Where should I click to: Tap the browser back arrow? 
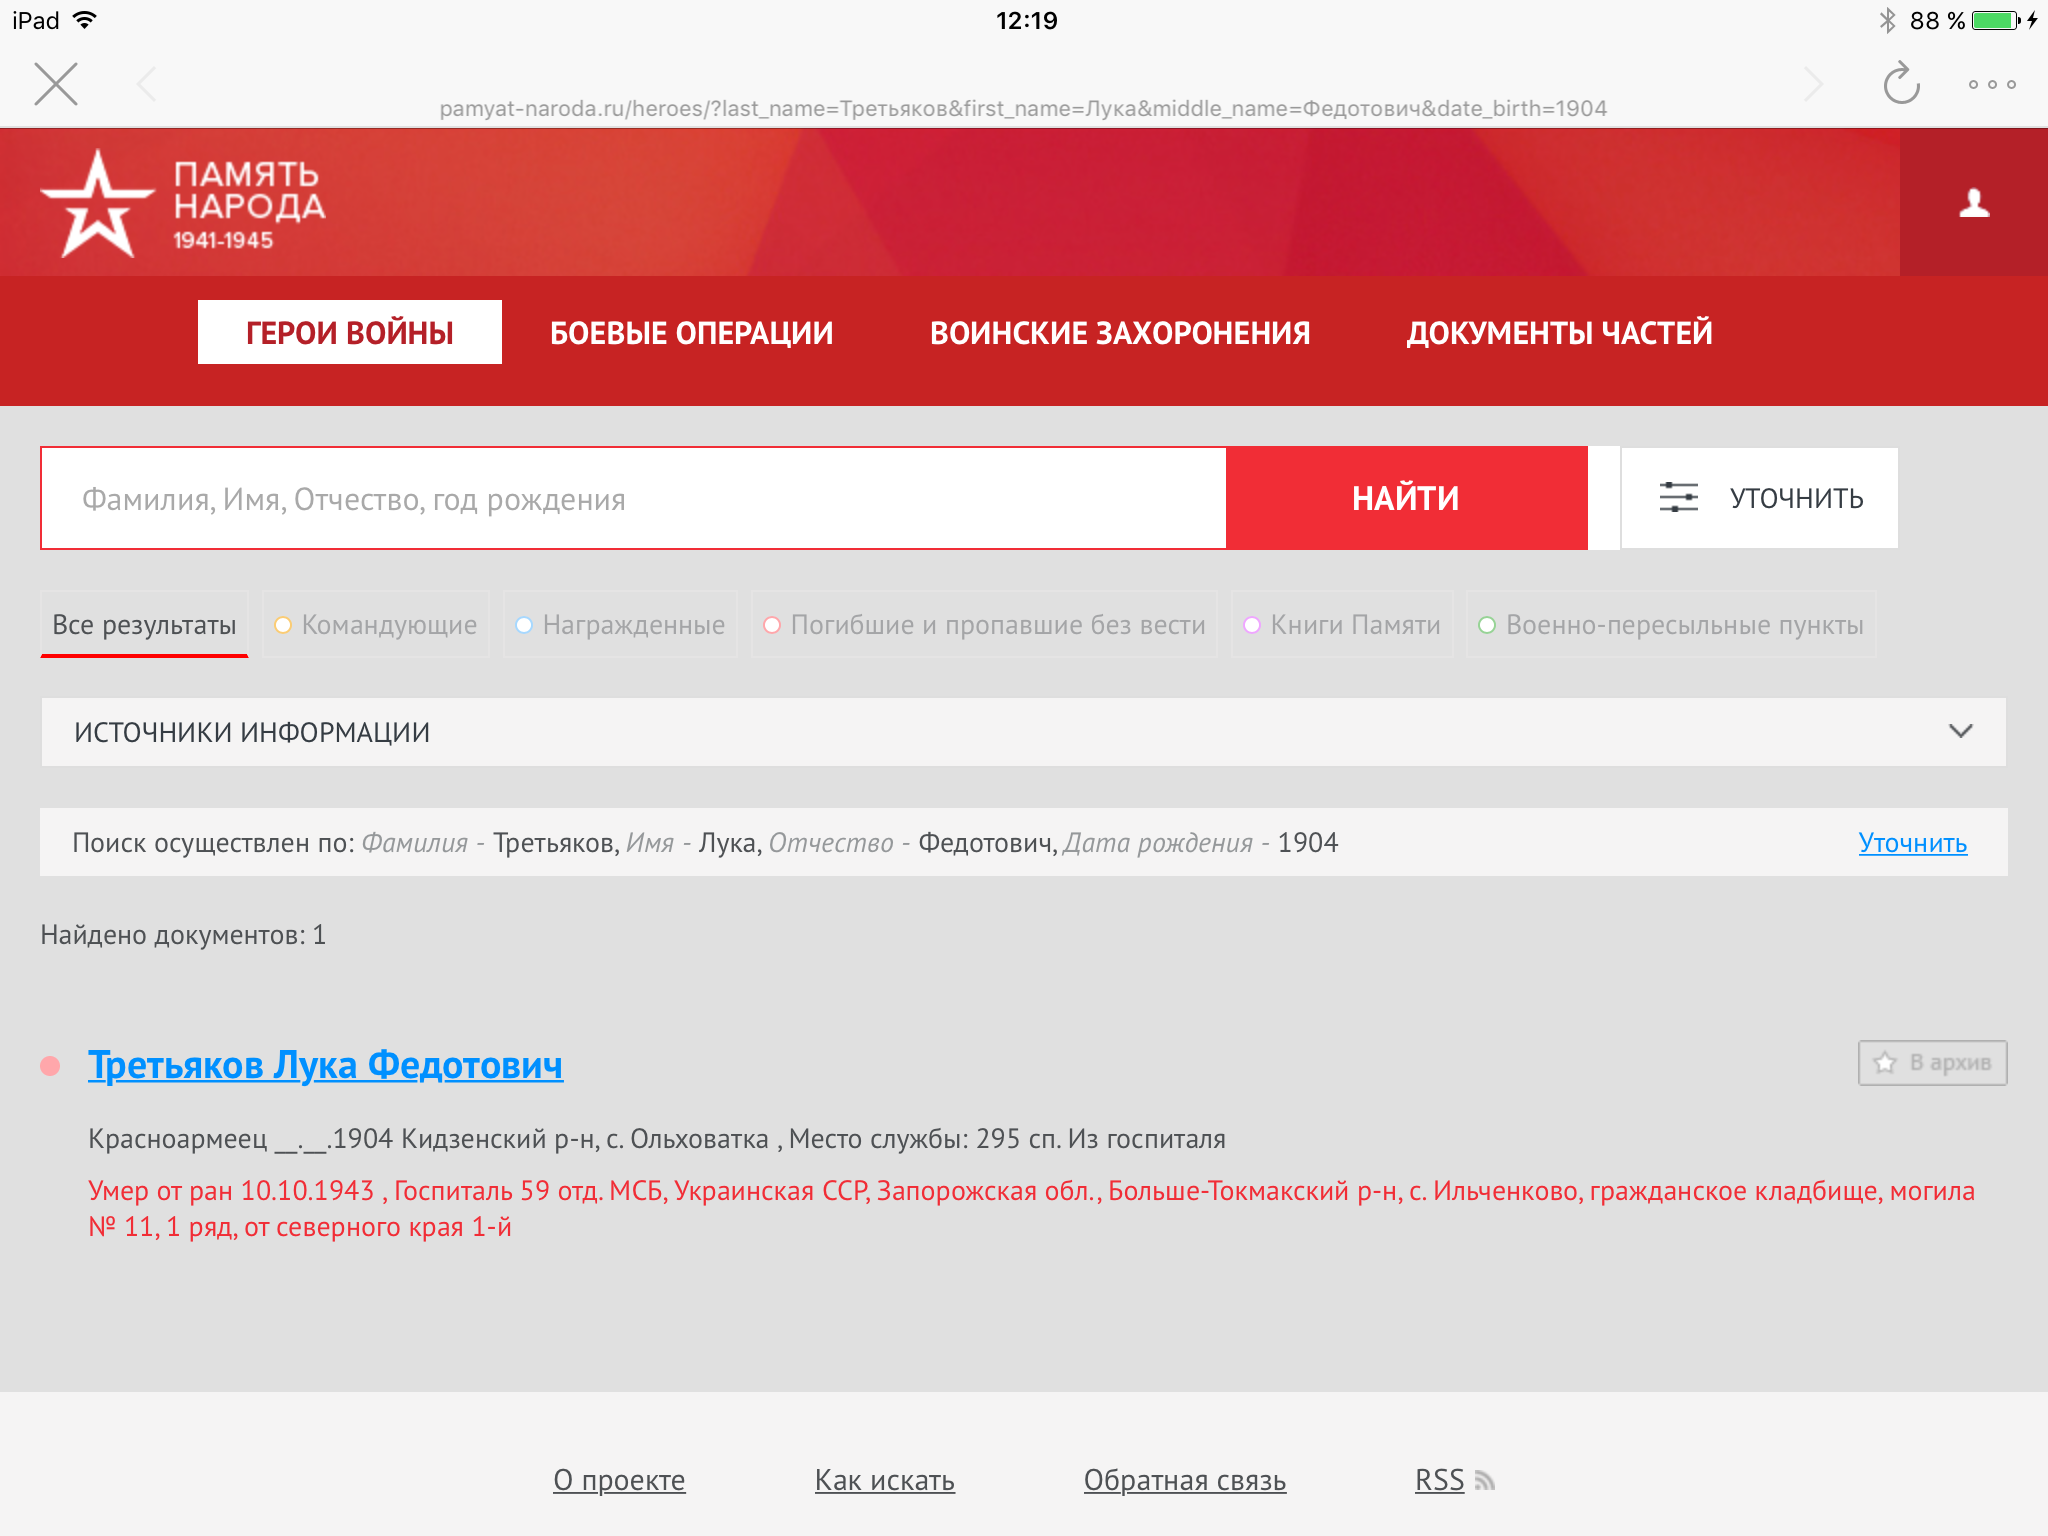tap(147, 84)
